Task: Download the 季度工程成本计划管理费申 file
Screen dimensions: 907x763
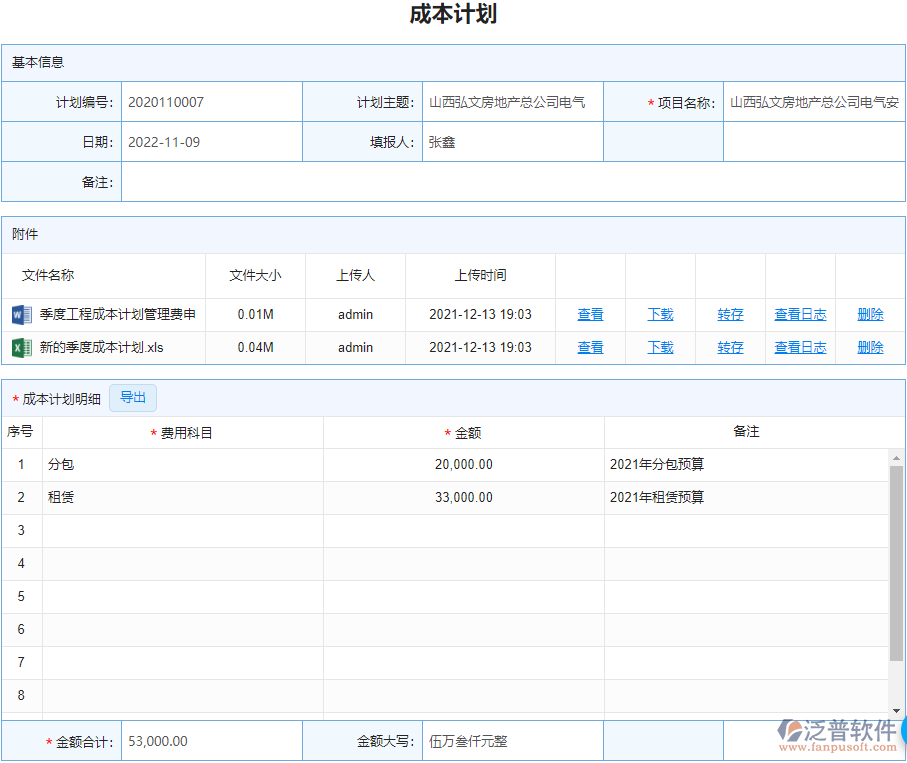Action: 659,314
